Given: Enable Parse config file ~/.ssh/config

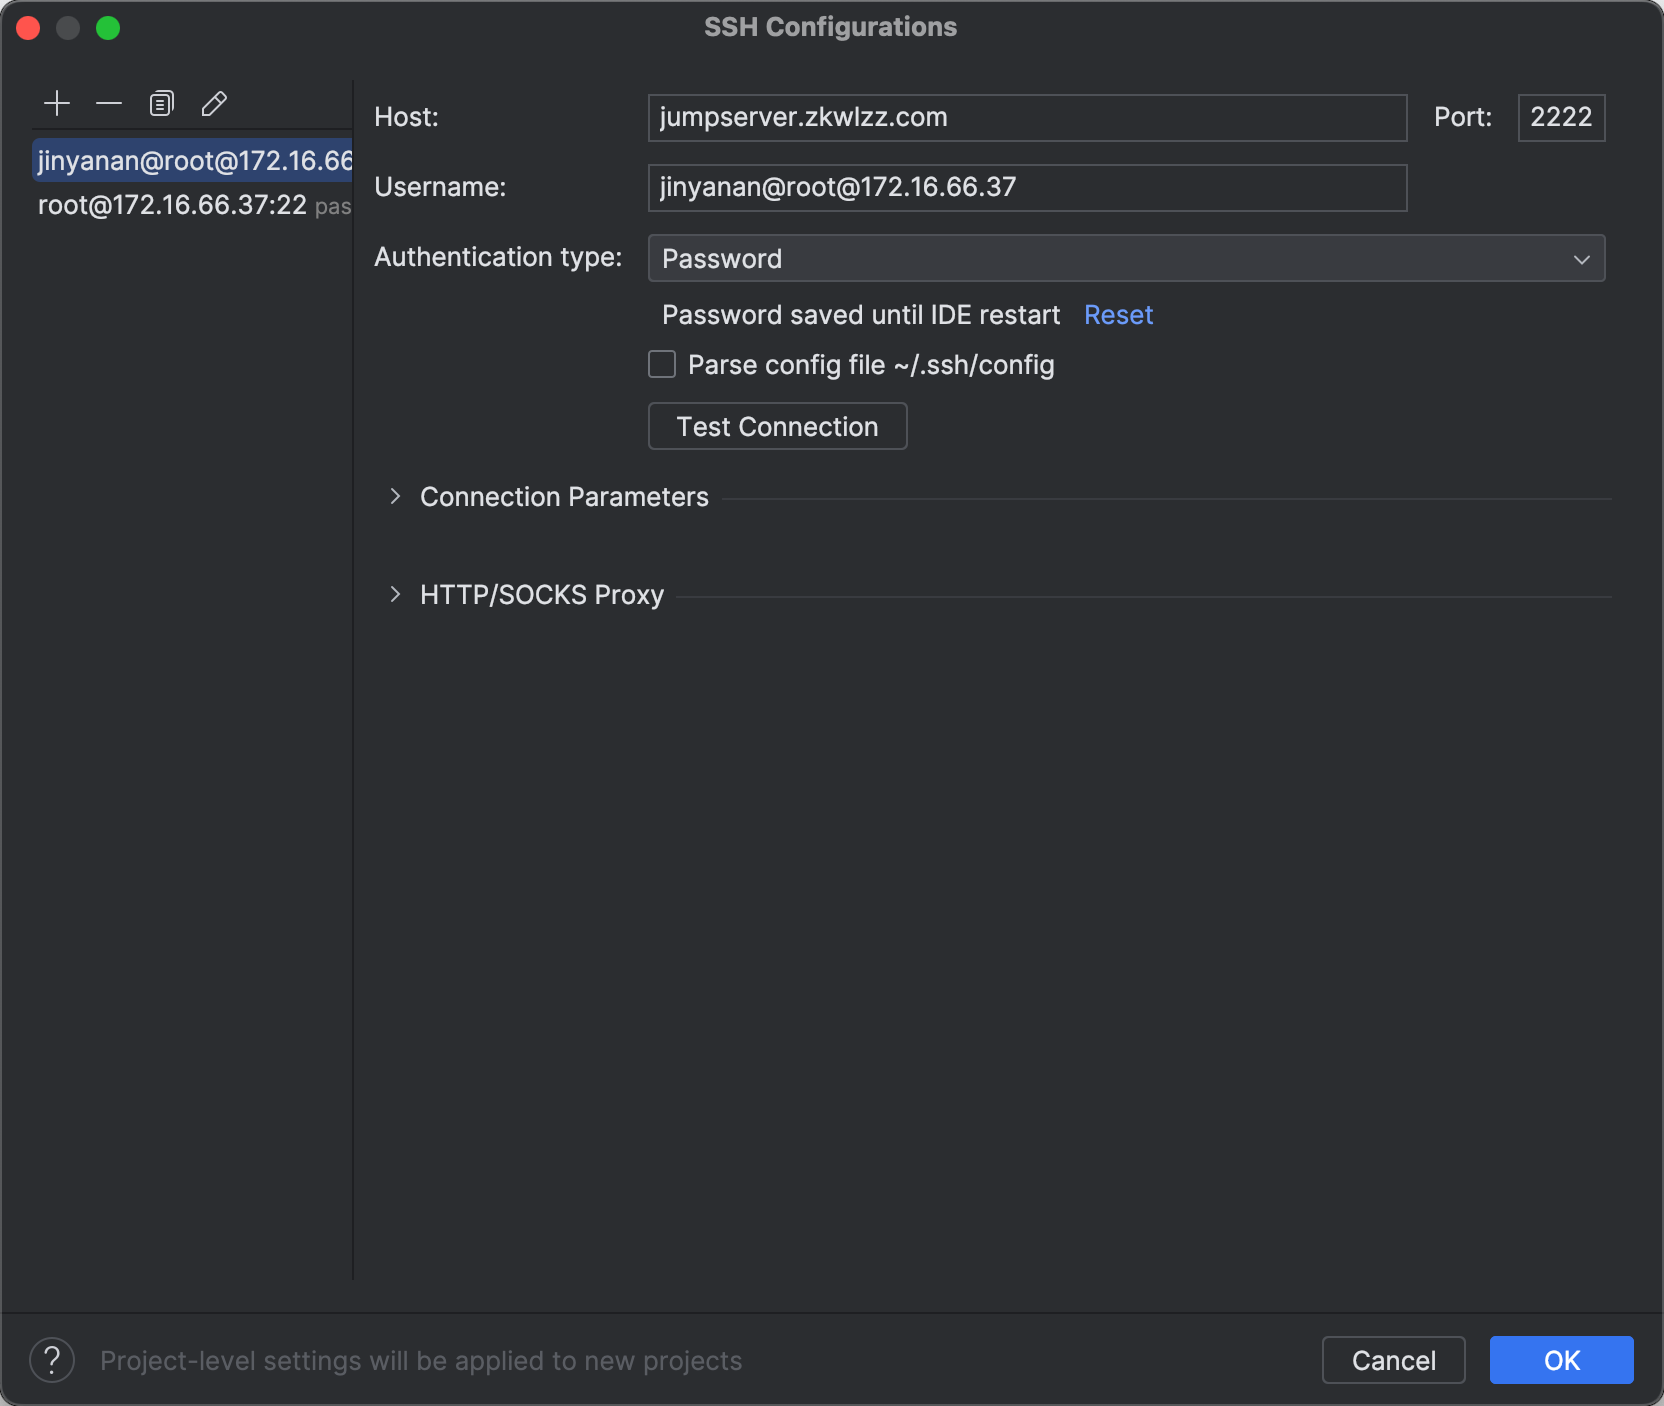Looking at the screenshot, I should [x=661, y=364].
